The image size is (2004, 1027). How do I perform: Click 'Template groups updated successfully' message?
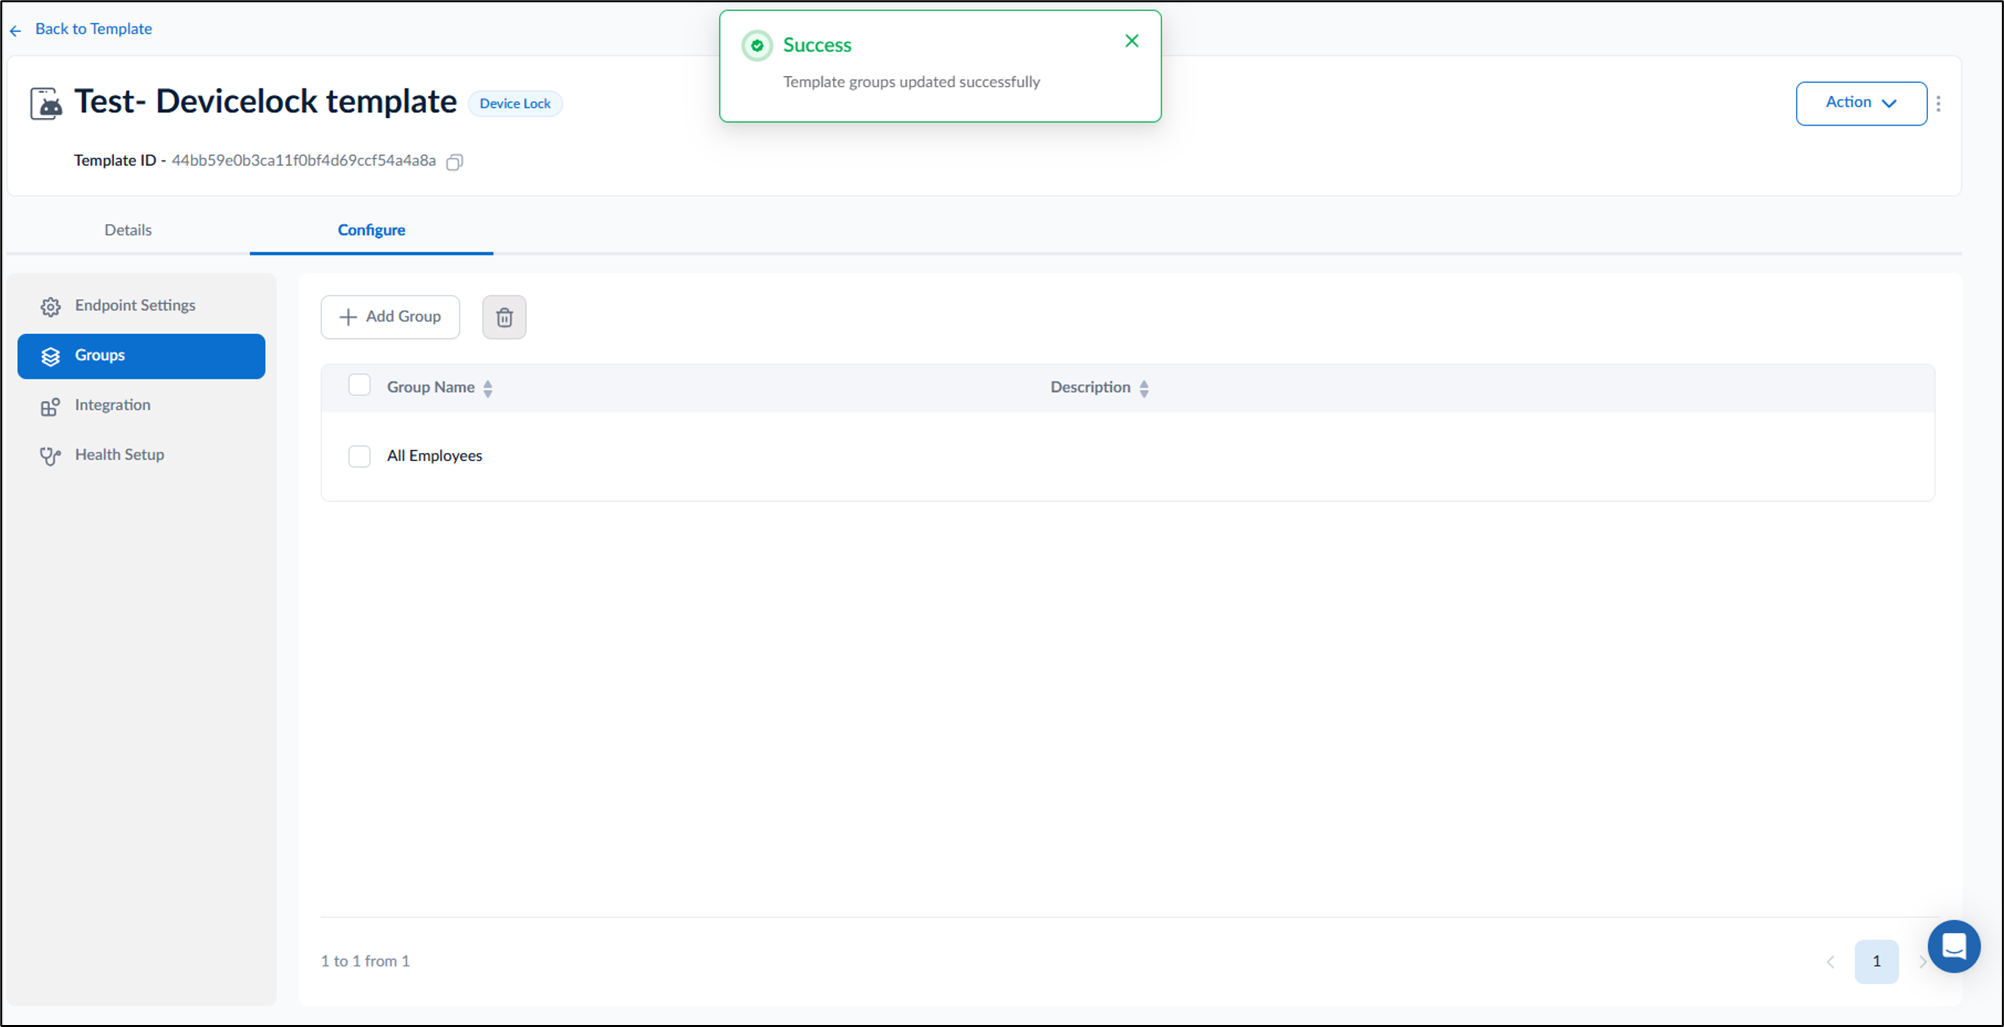click(911, 82)
